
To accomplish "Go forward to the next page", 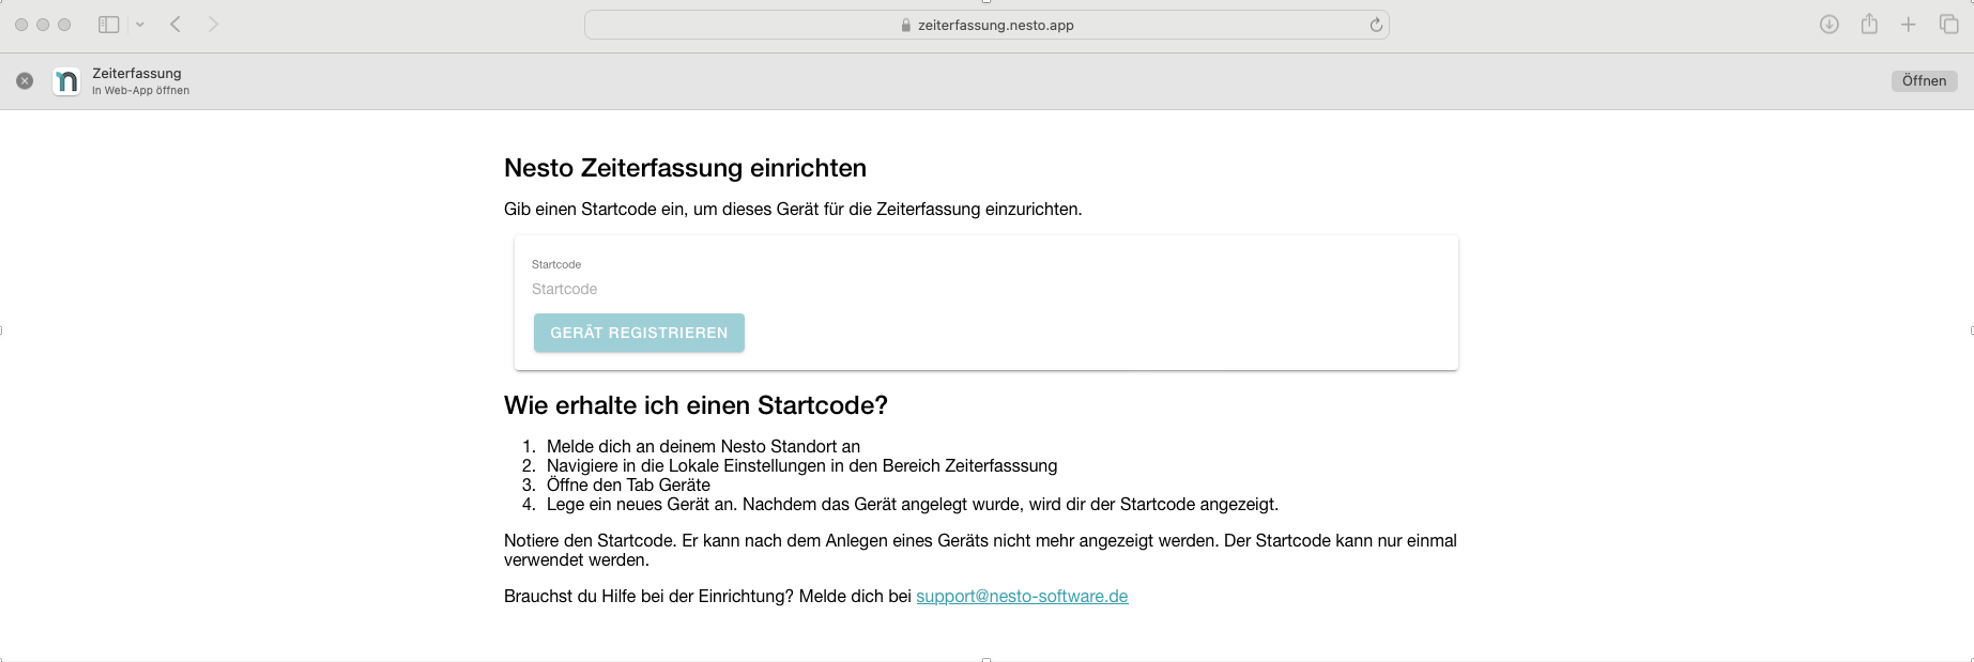I will click(x=213, y=25).
